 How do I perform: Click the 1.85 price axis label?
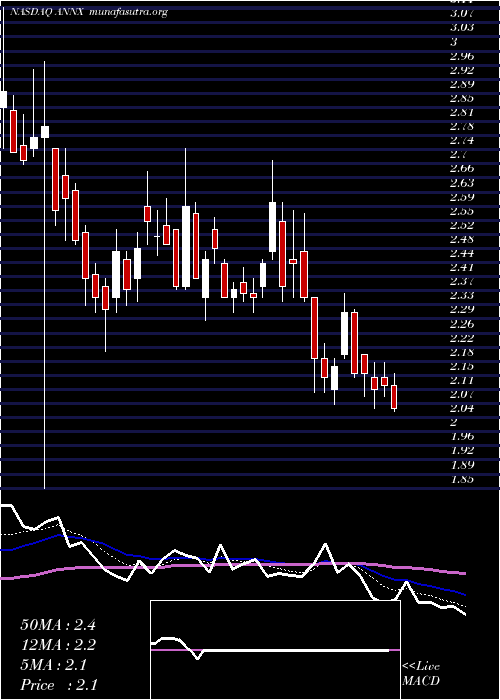point(463,479)
